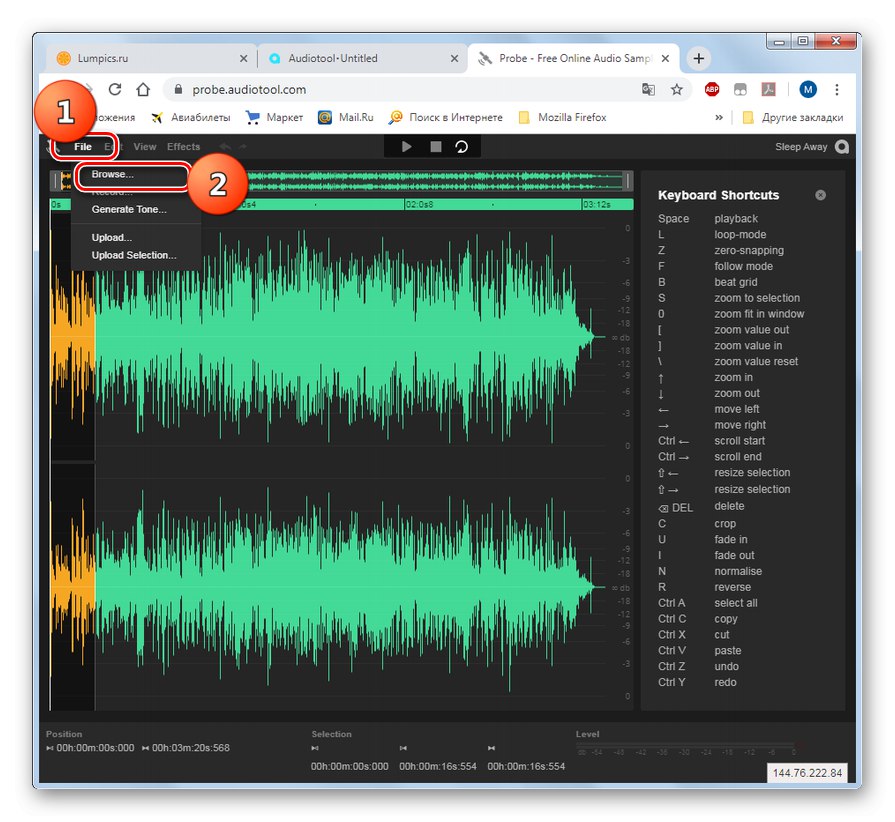Viewport: 895px width, 822px height.
Task: Close the Keyboard Shortcuts panel
Action: [820, 195]
